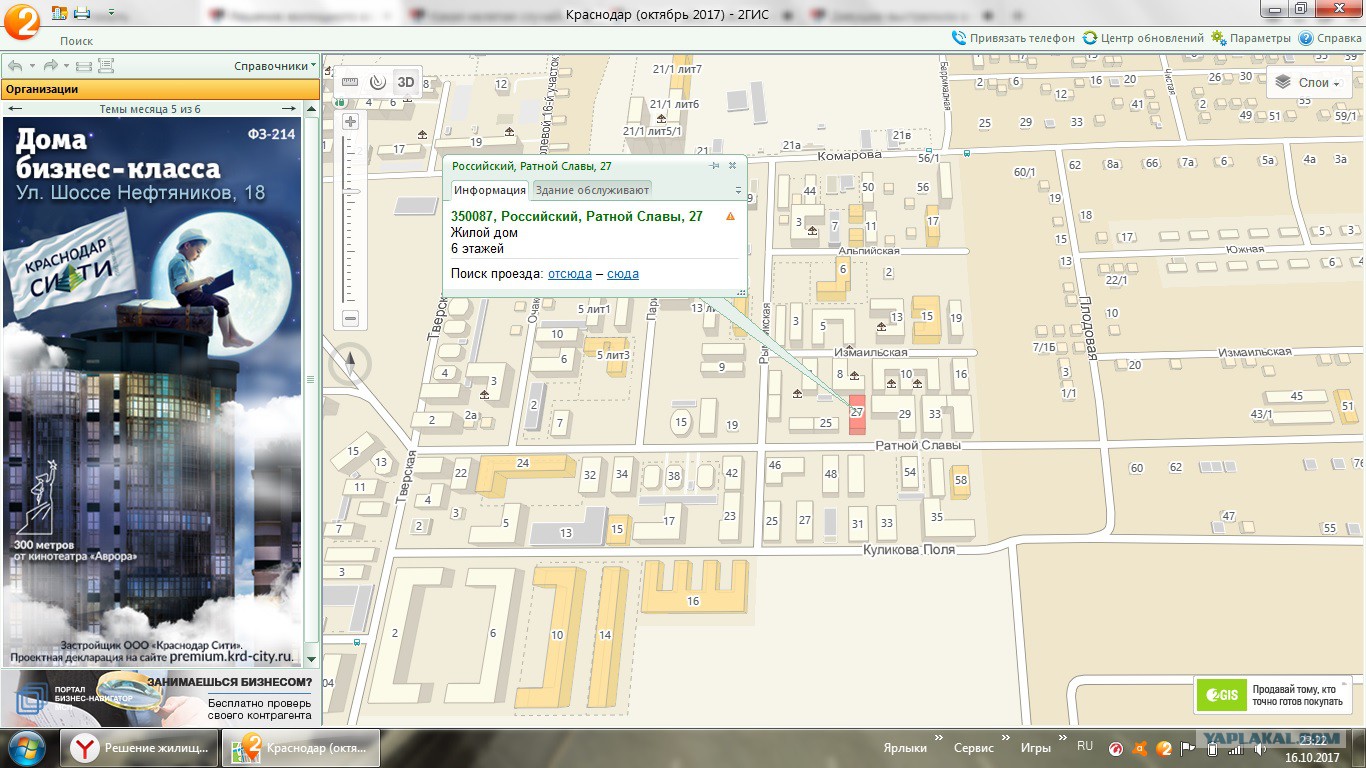Click the two-row card view icon
Image resolution: width=1366 pixels, height=768 pixels.
pyautogui.click(x=84, y=66)
